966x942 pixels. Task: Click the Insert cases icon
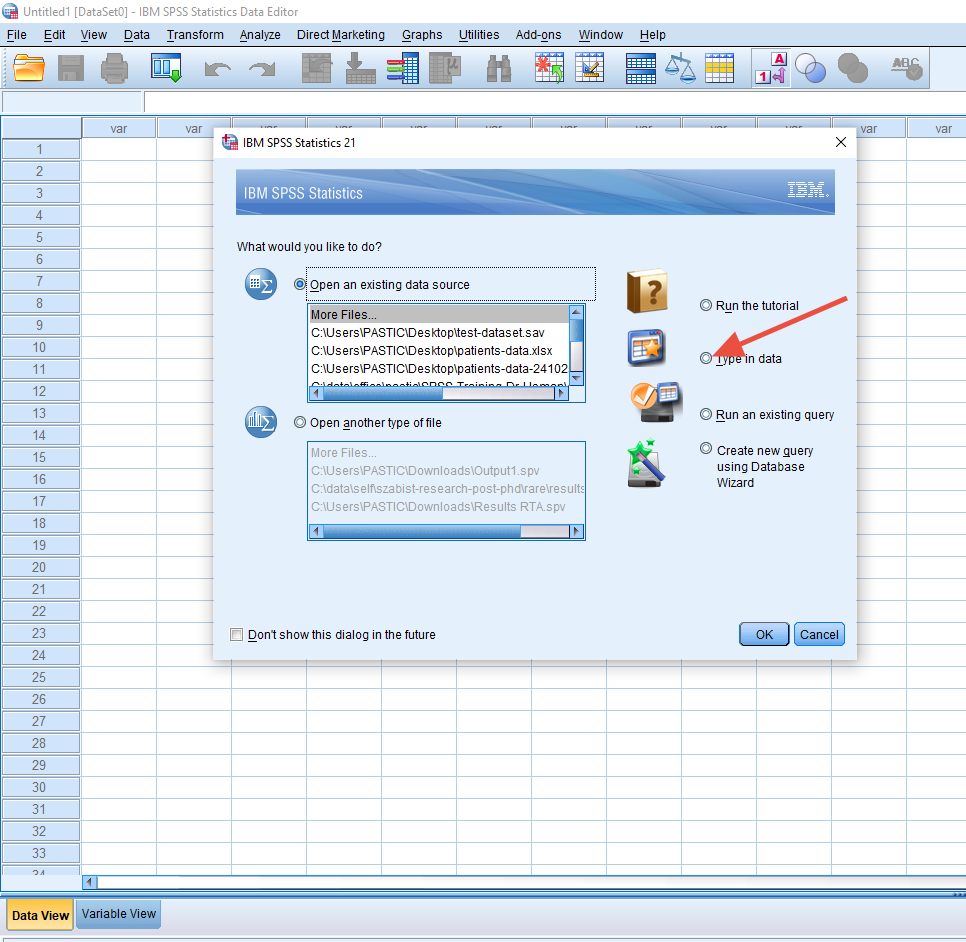point(549,68)
